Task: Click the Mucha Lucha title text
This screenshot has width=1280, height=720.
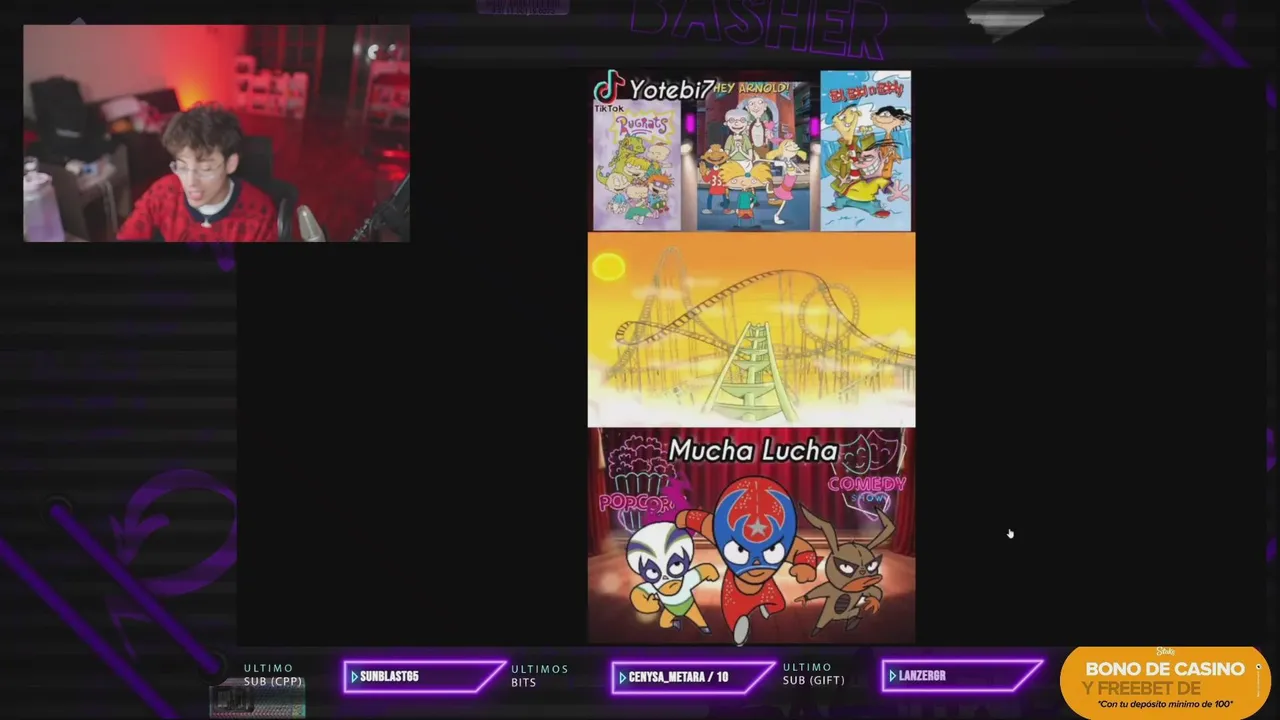Action: pyautogui.click(x=752, y=451)
